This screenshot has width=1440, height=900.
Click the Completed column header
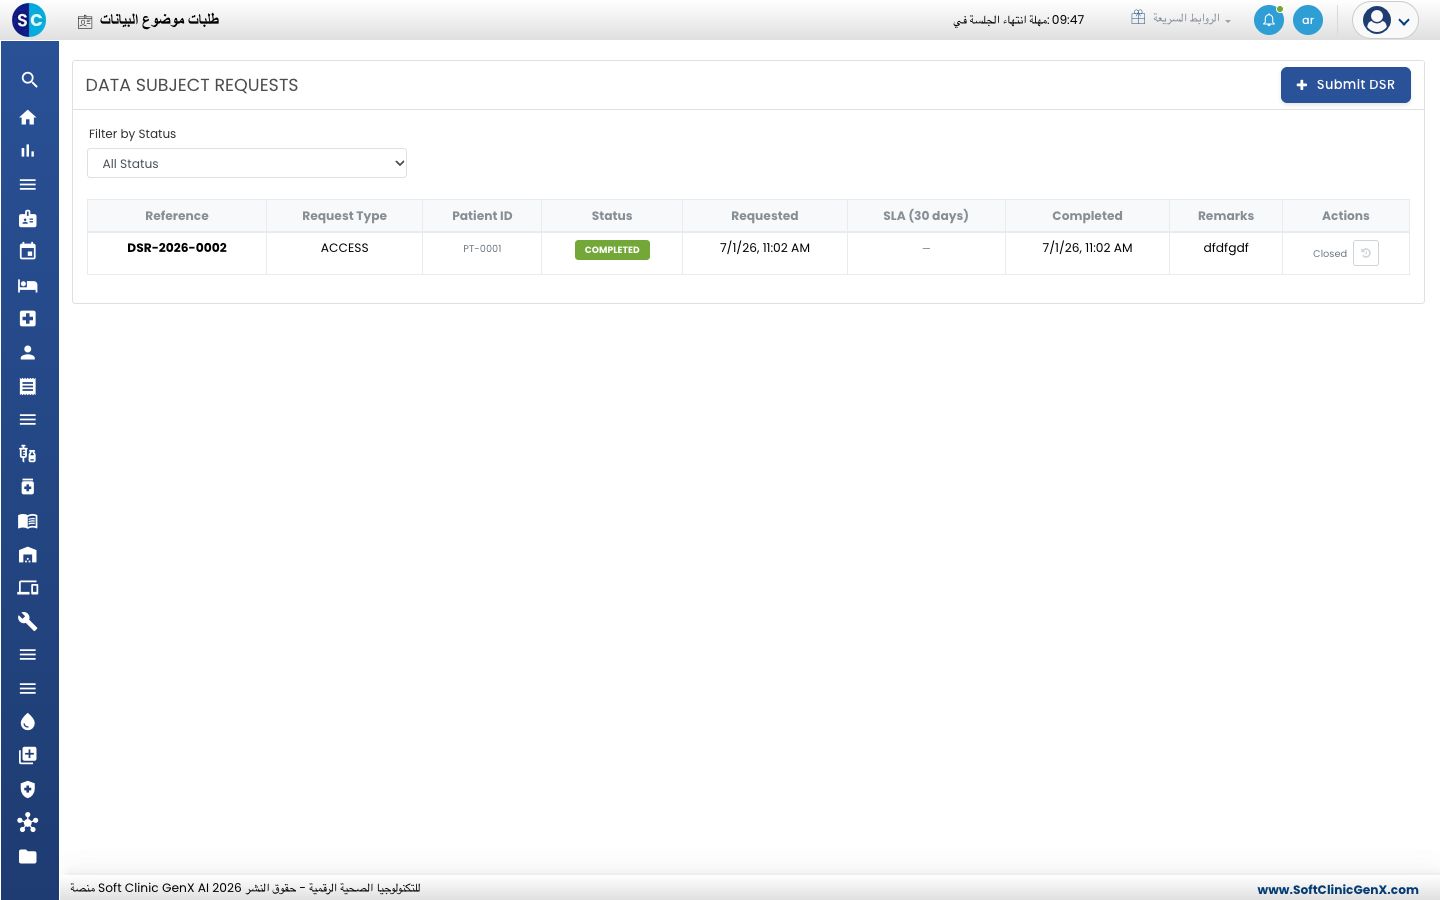pyautogui.click(x=1087, y=216)
